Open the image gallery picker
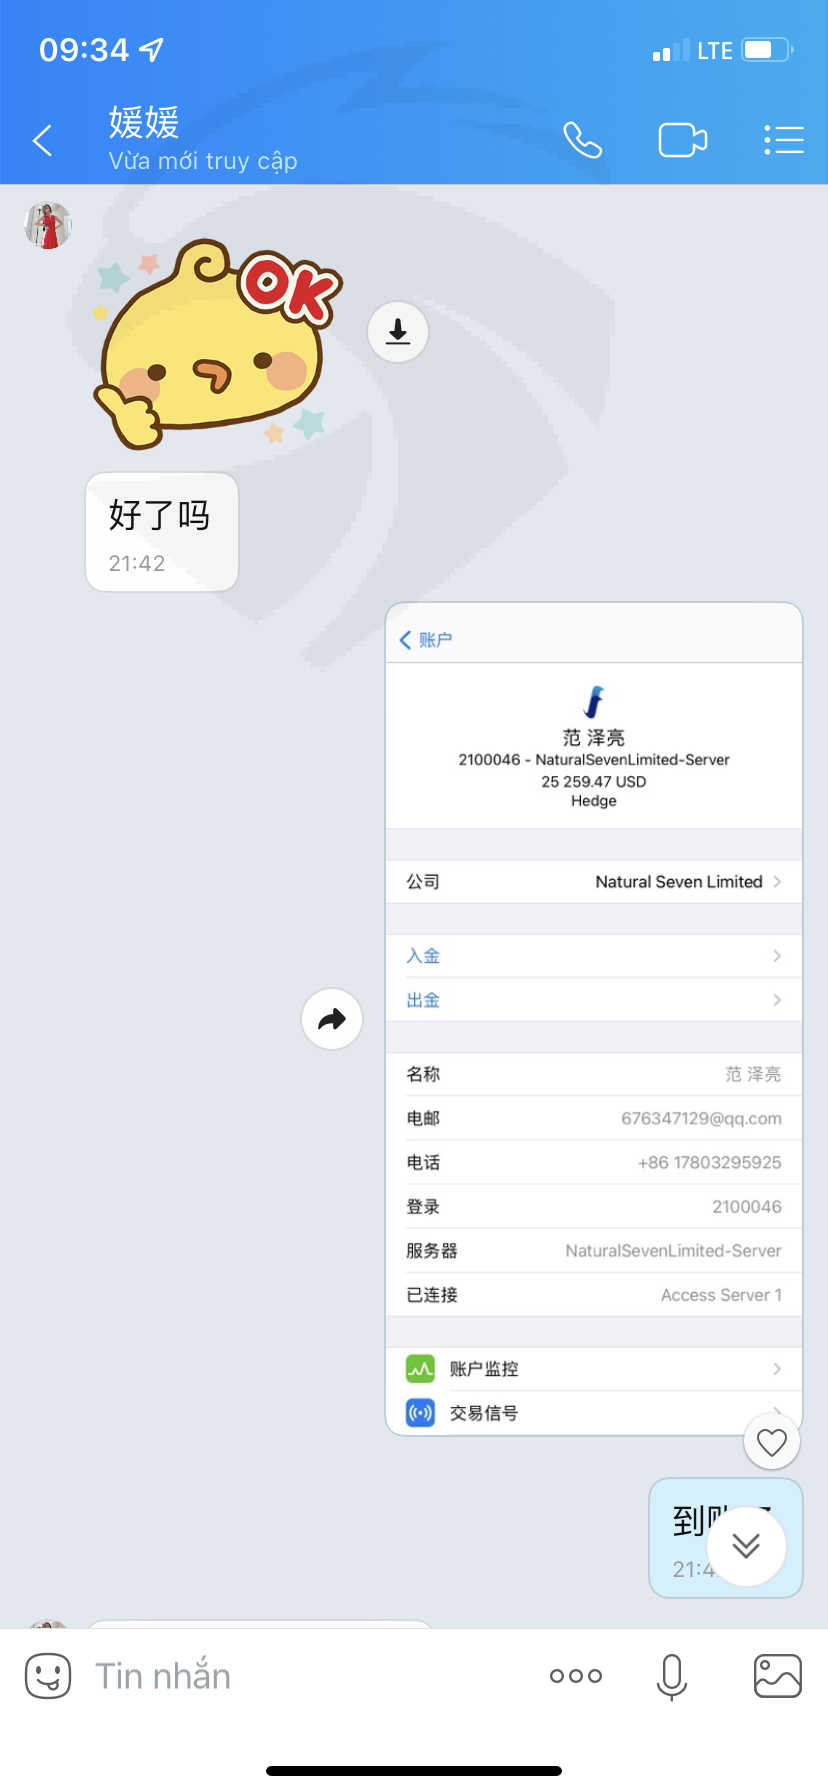The width and height of the screenshot is (828, 1792). [778, 1675]
